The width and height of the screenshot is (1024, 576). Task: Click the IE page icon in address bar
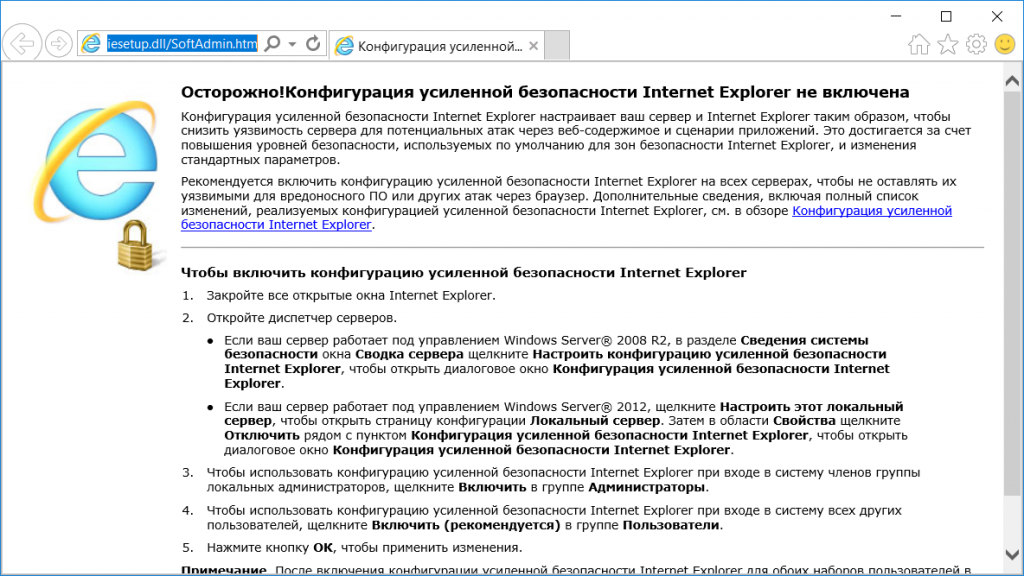[91, 44]
